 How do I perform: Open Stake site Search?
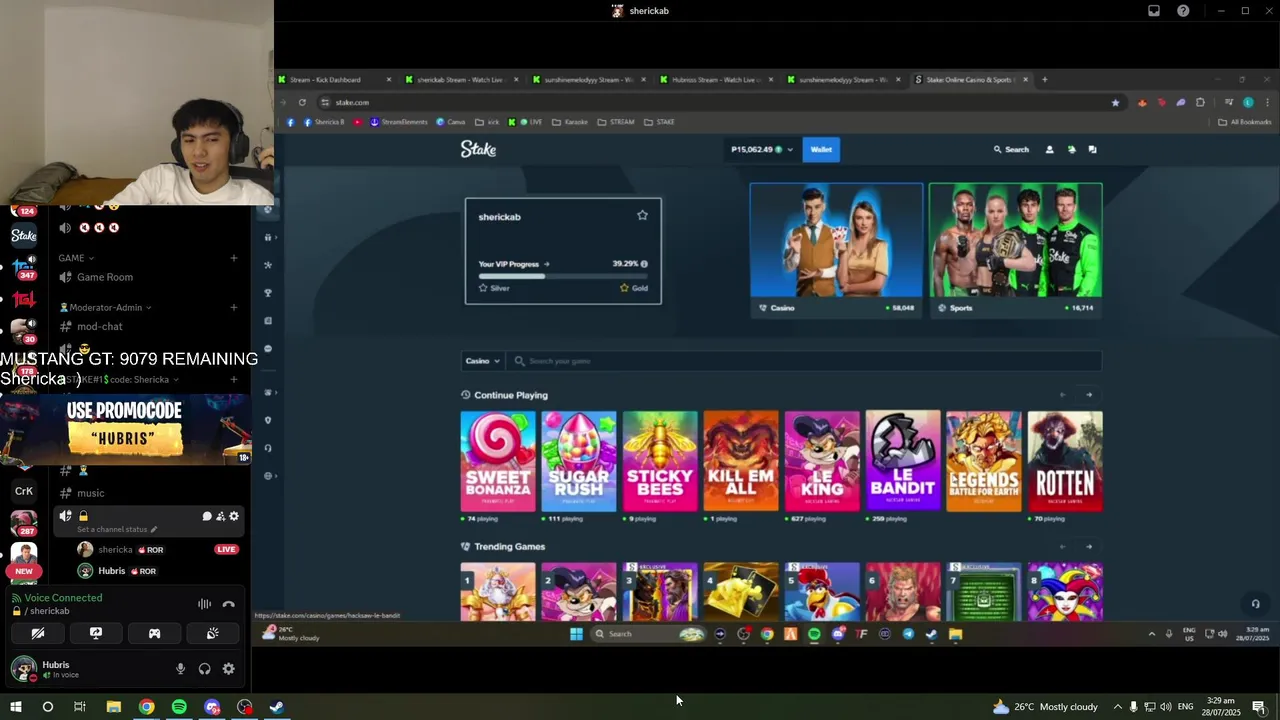point(1011,150)
